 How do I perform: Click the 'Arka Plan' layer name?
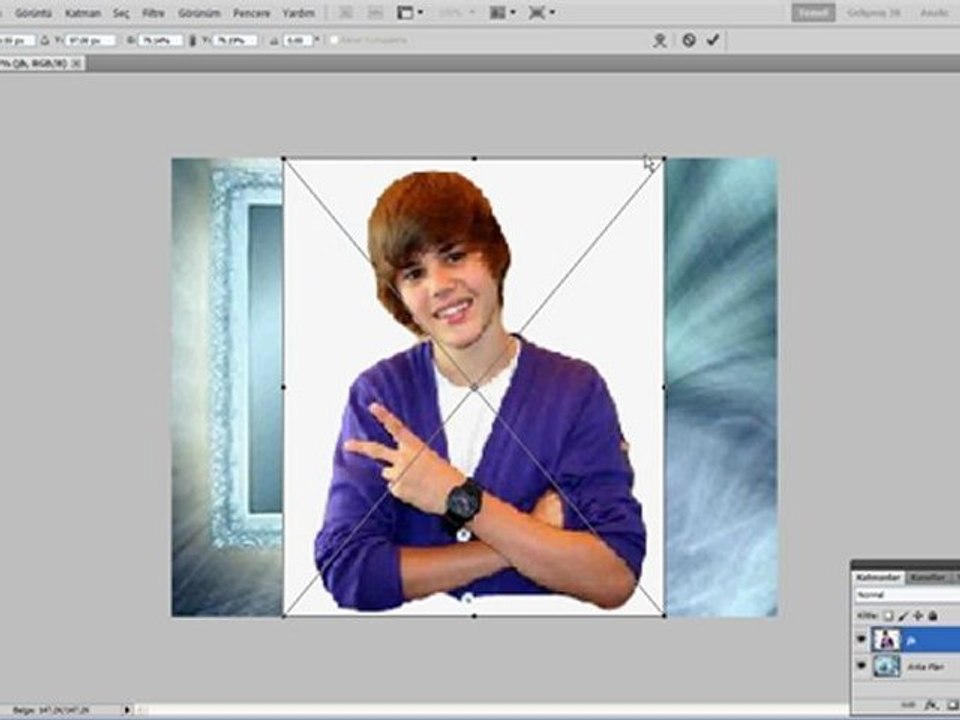924,666
